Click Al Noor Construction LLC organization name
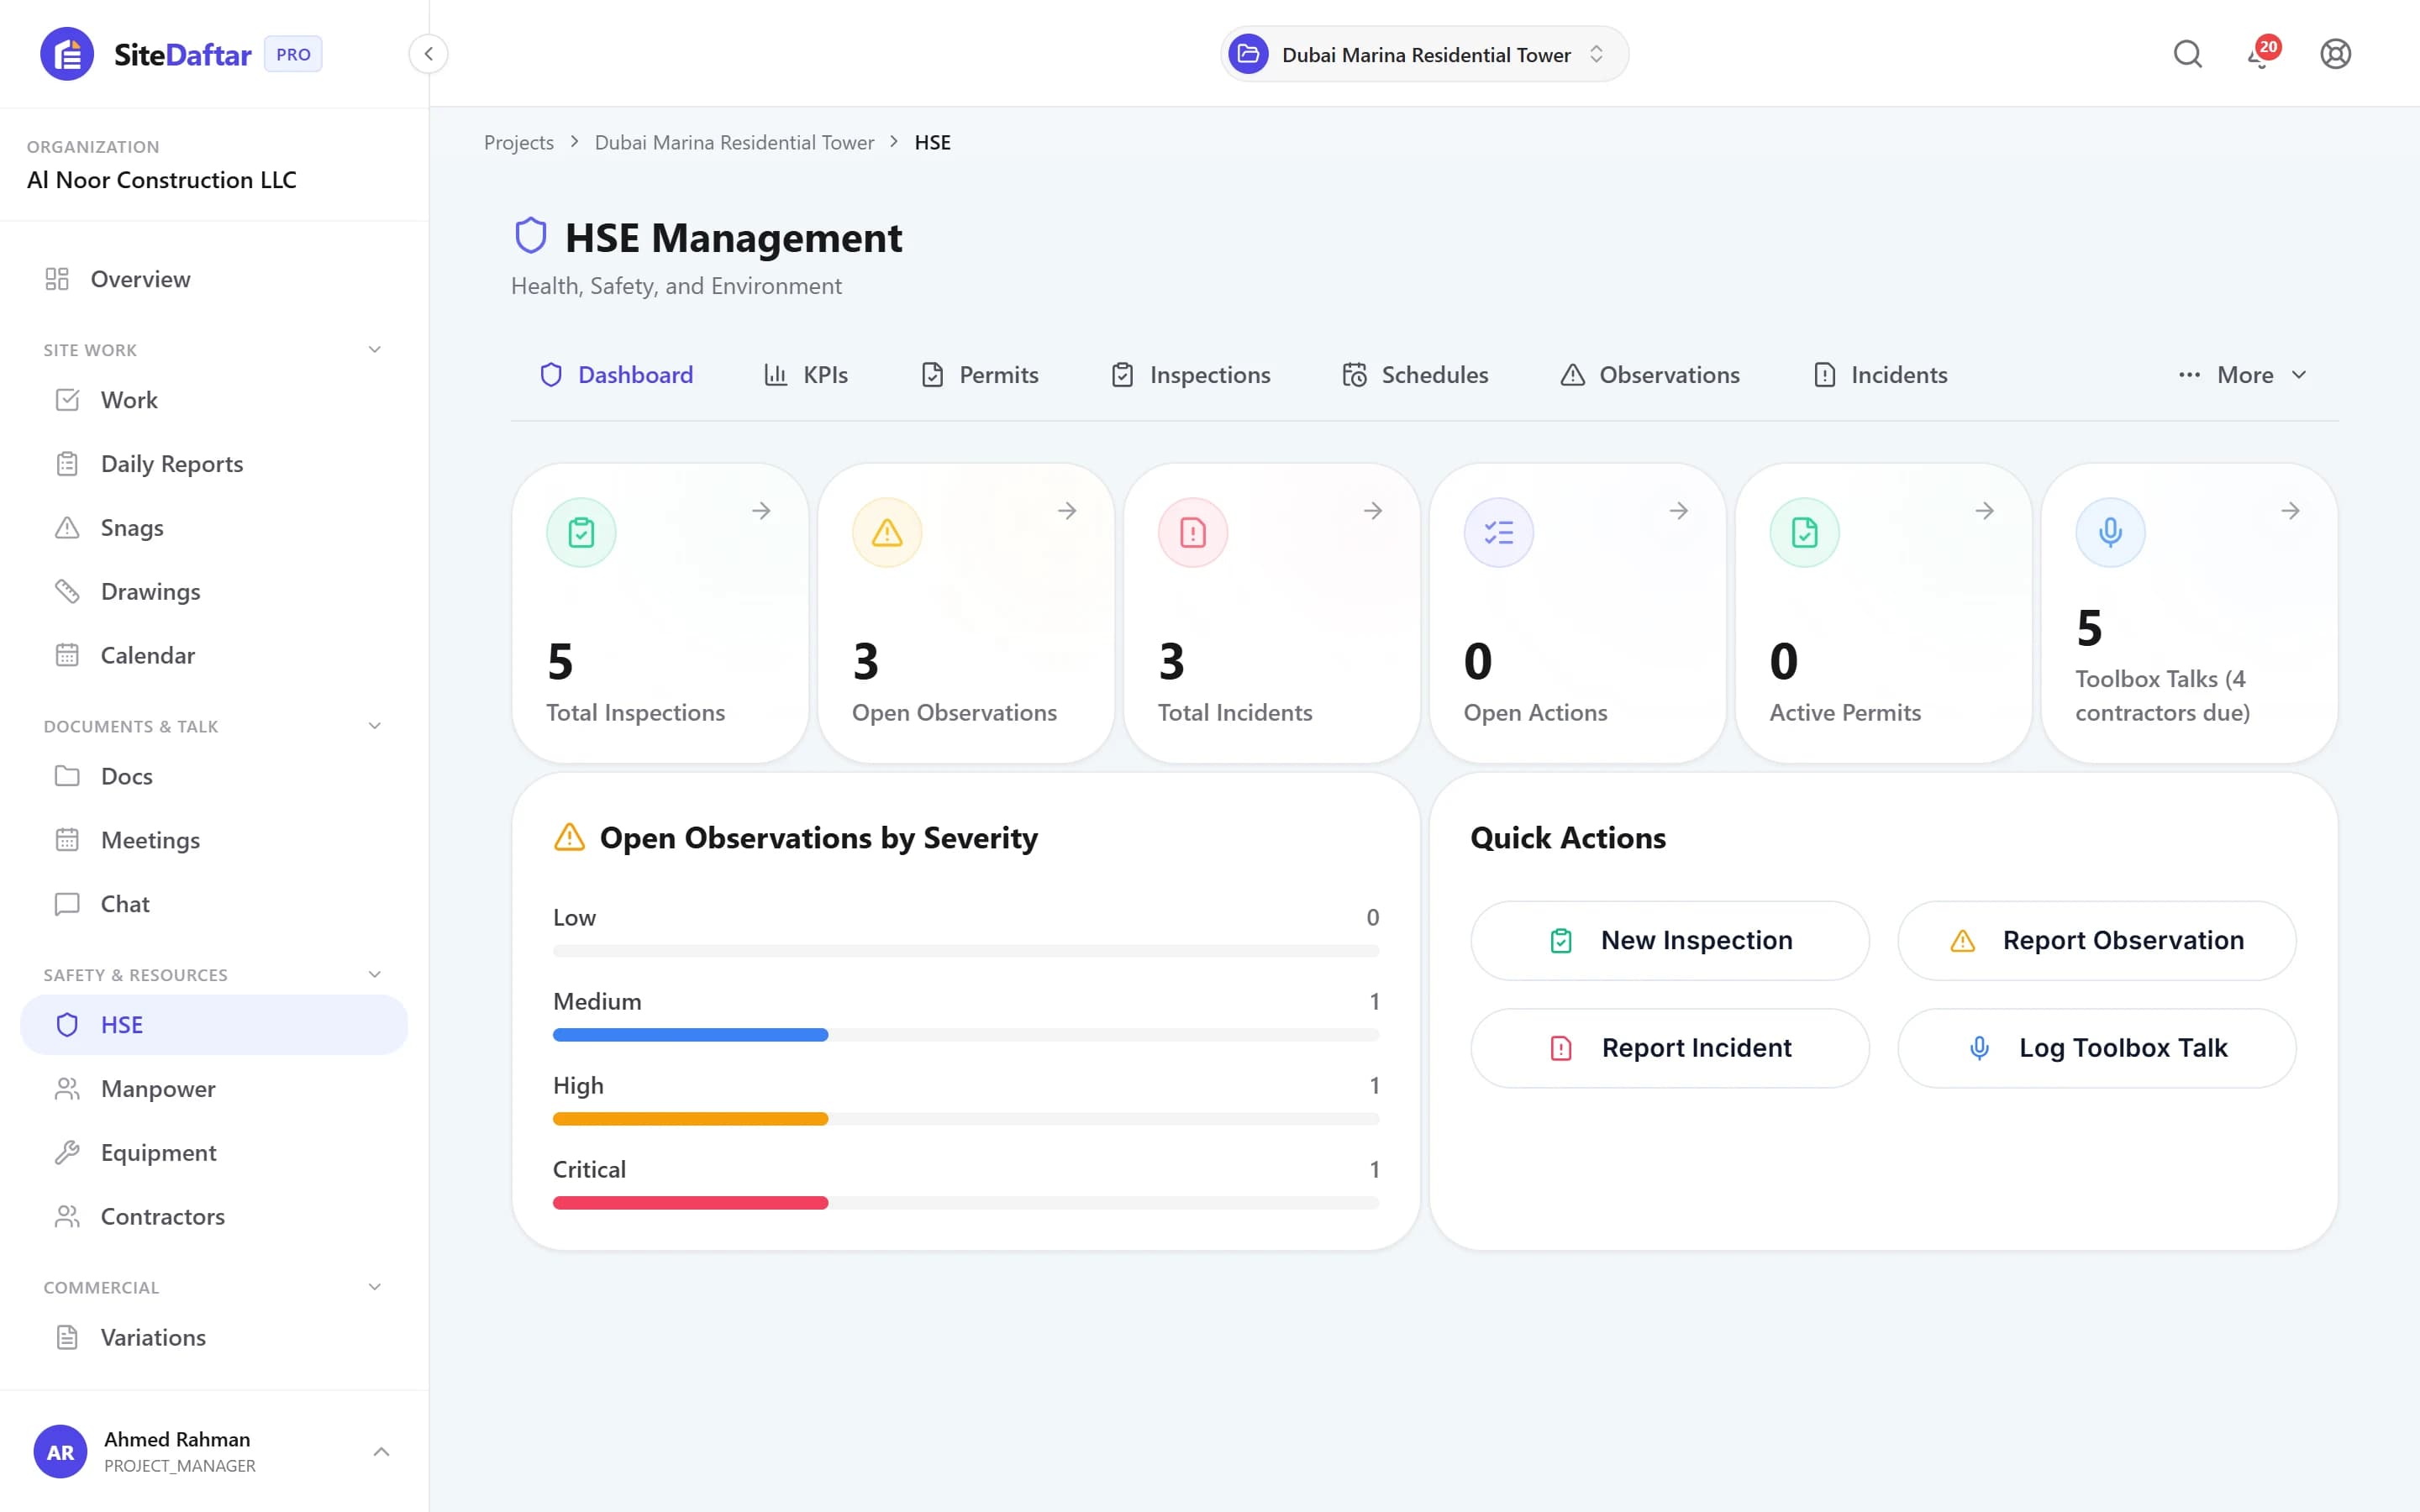The width and height of the screenshot is (2420, 1512). (x=162, y=180)
